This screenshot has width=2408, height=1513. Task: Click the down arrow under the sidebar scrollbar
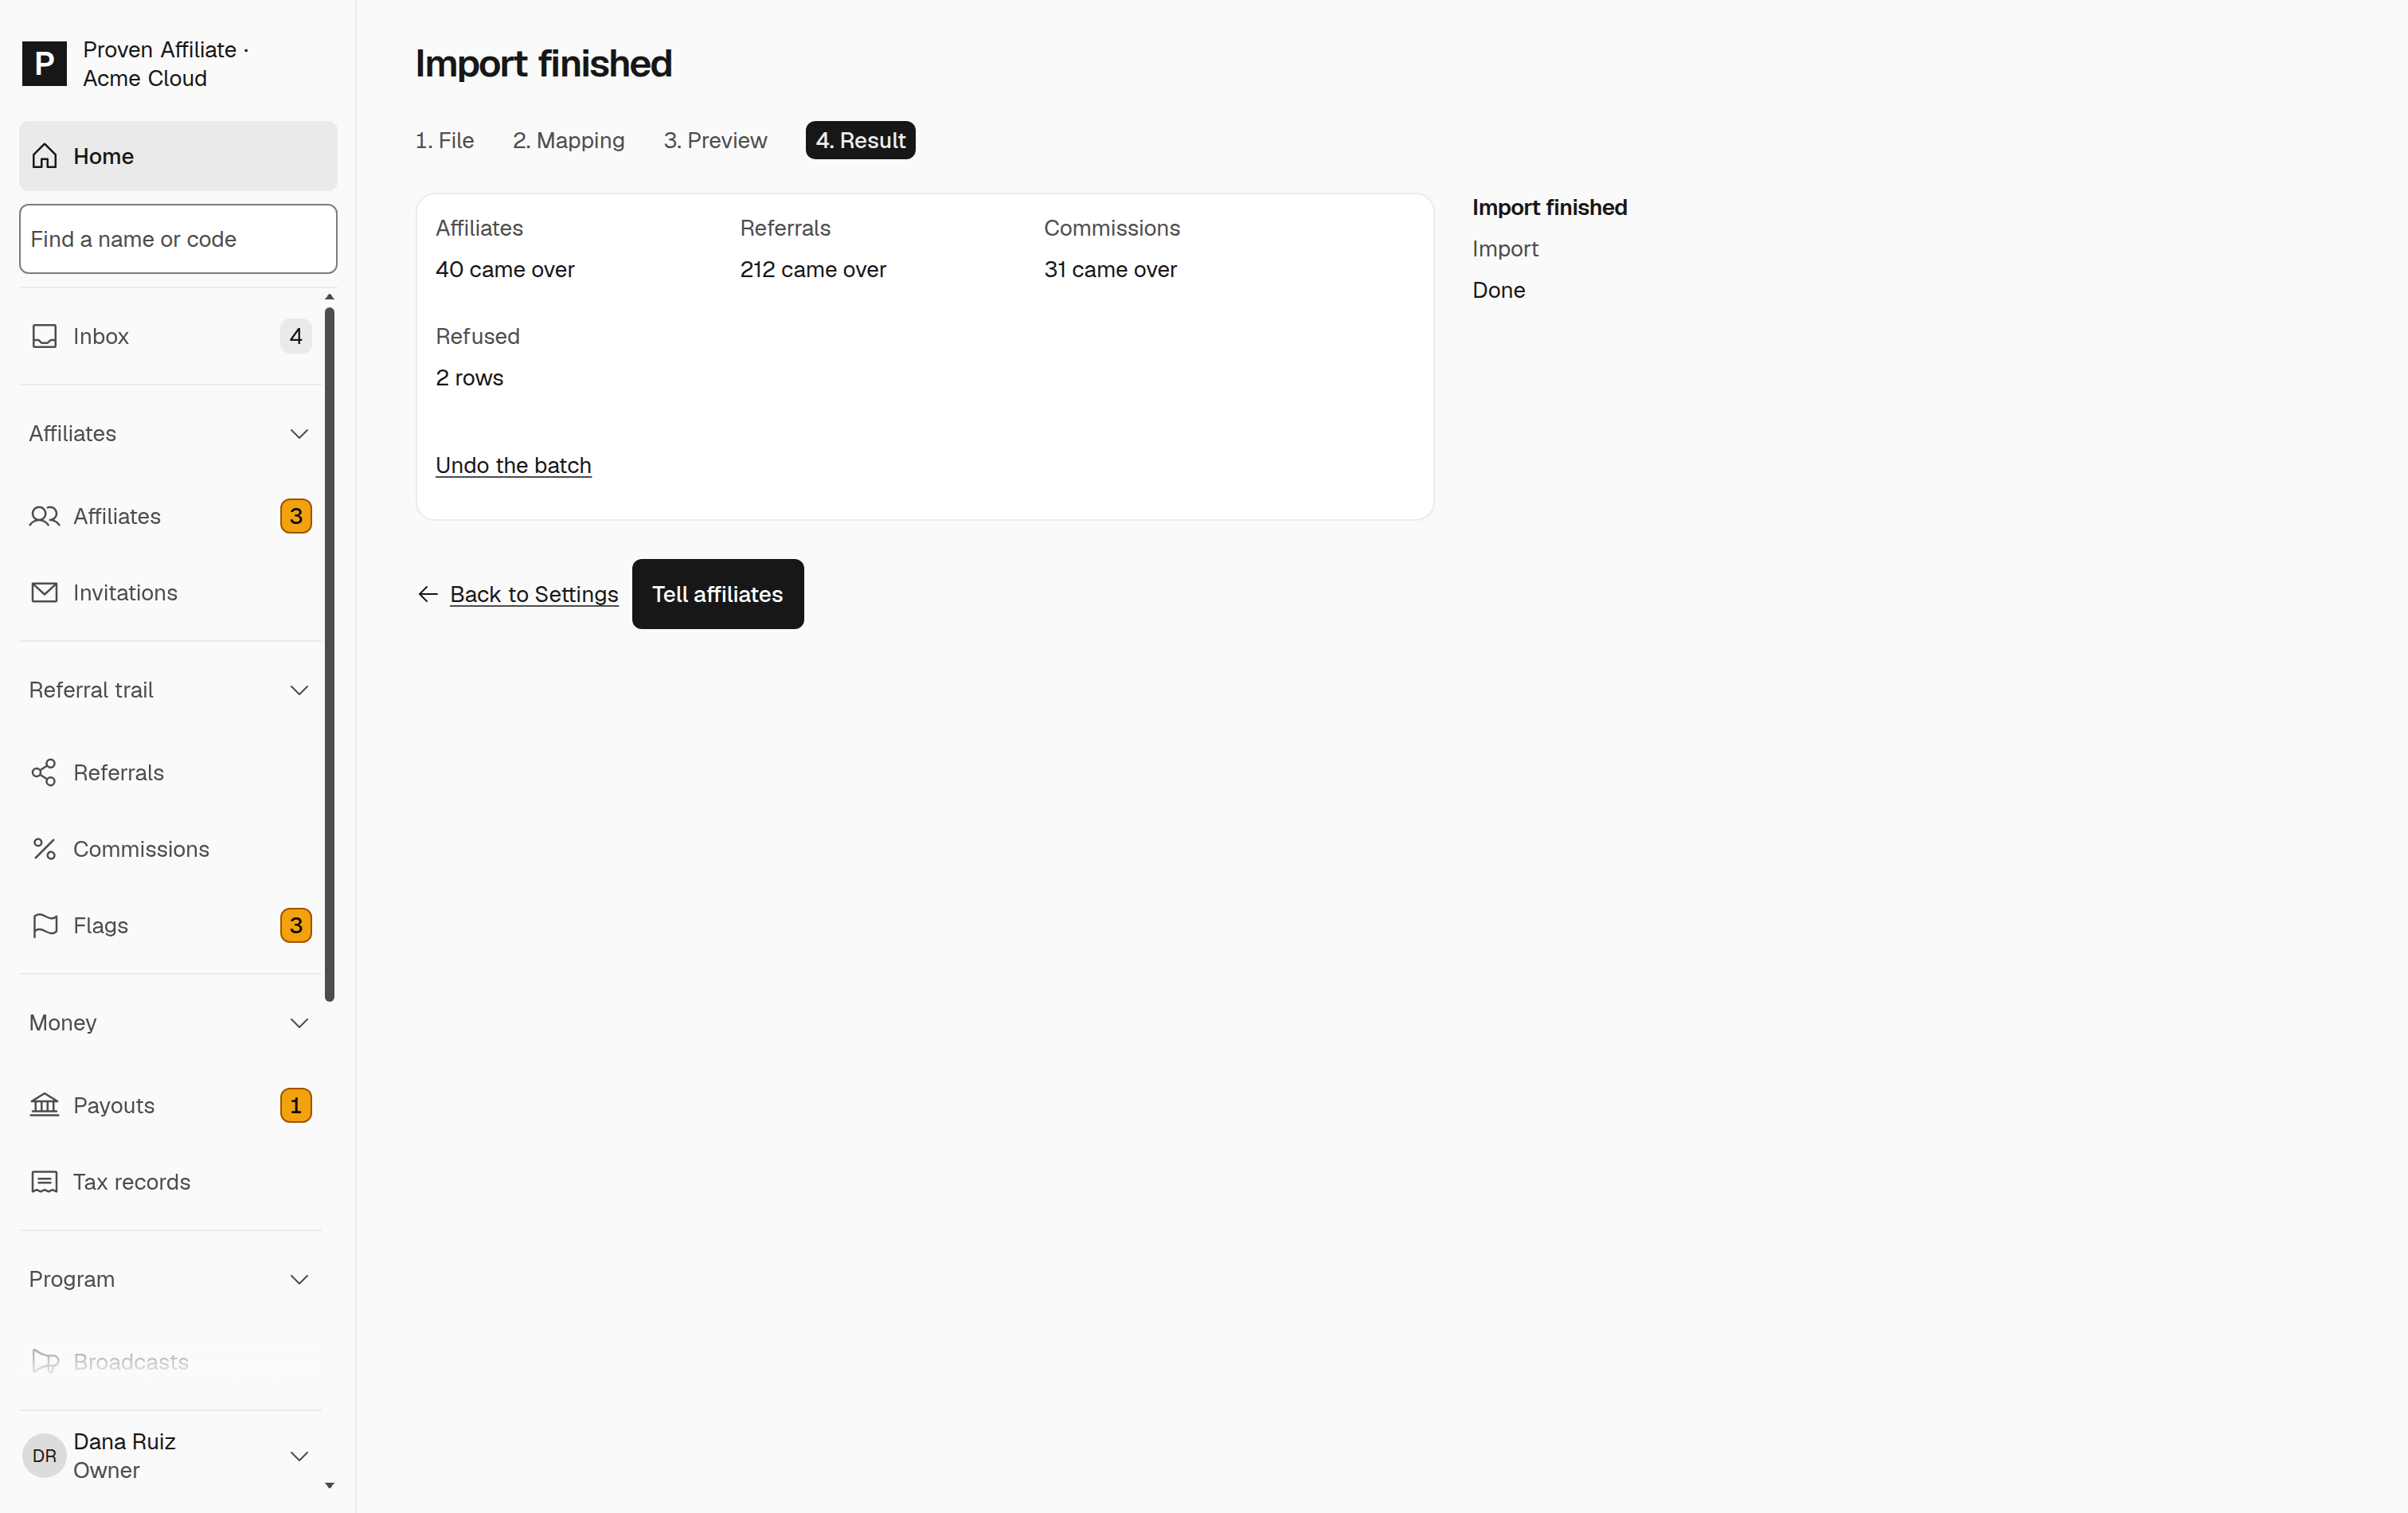tap(330, 1485)
